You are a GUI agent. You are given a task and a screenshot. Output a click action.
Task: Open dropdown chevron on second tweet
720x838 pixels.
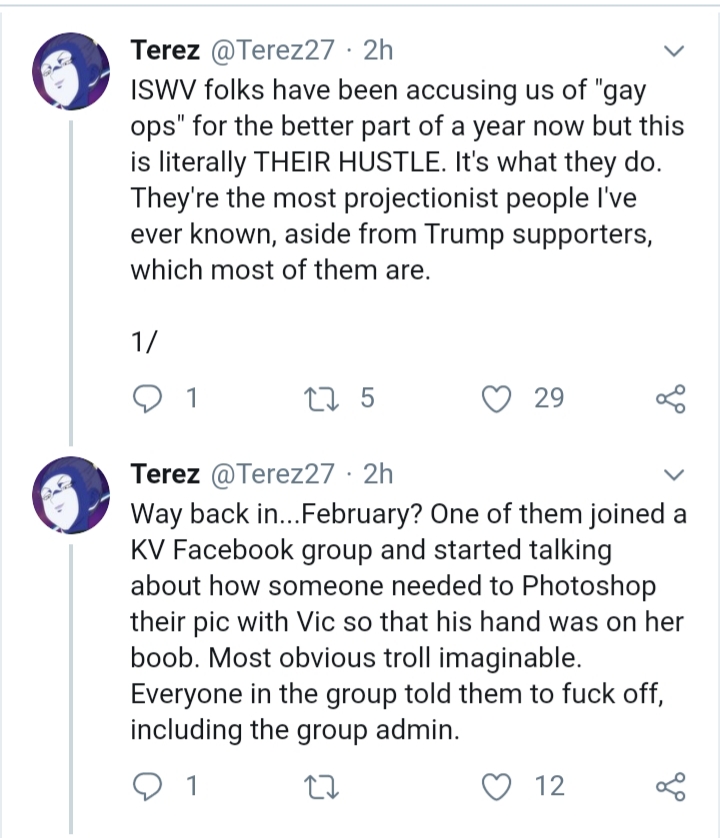[x=673, y=475]
